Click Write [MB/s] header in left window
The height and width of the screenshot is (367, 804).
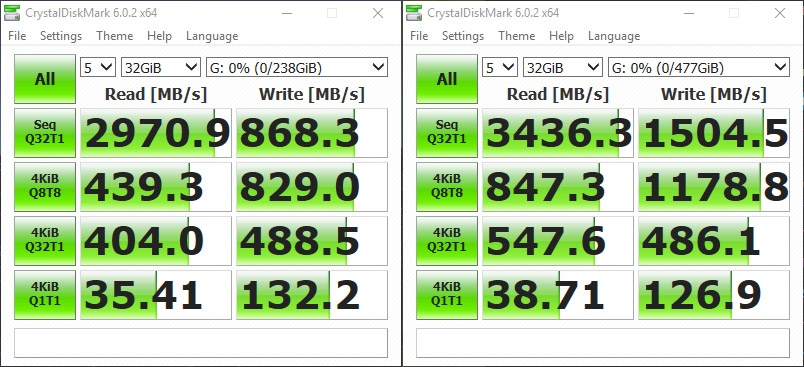pos(312,94)
